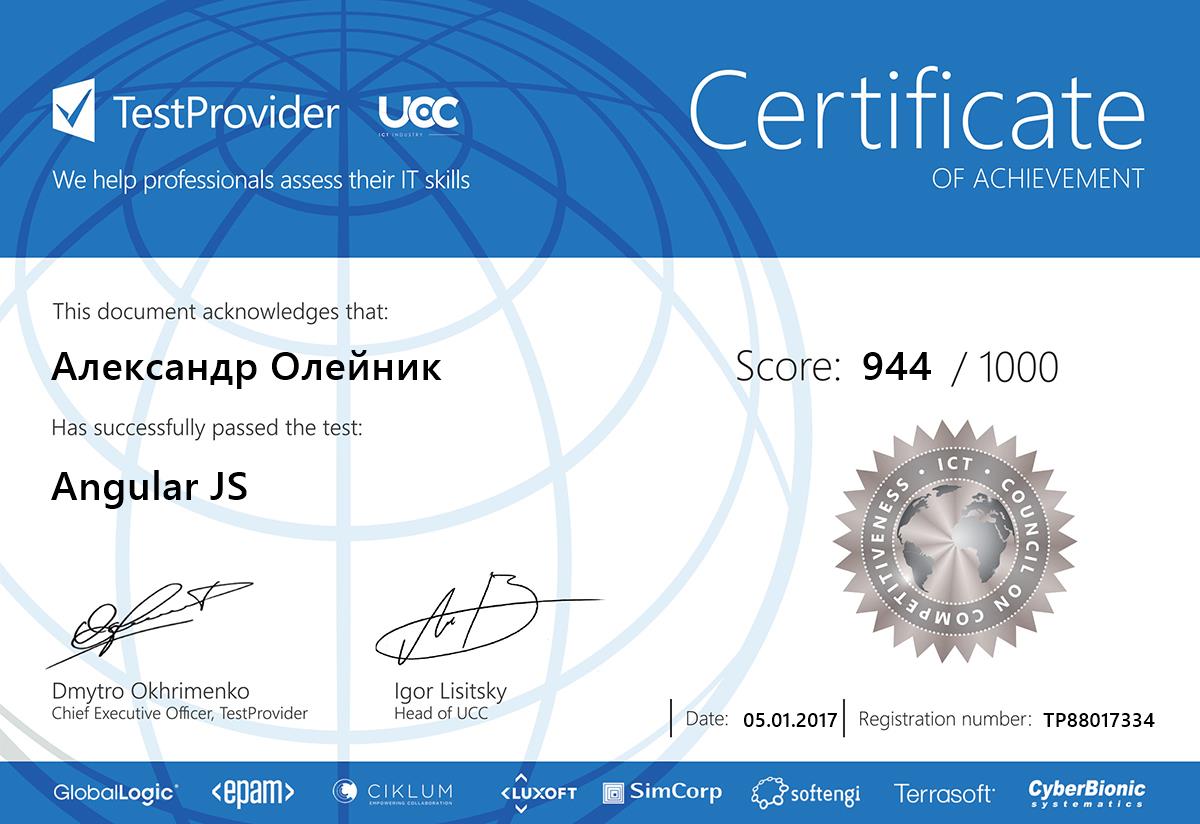Image resolution: width=1200 pixels, height=824 pixels.
Task: Click the EPAM sponsor logo
Action: click(252, 793)
